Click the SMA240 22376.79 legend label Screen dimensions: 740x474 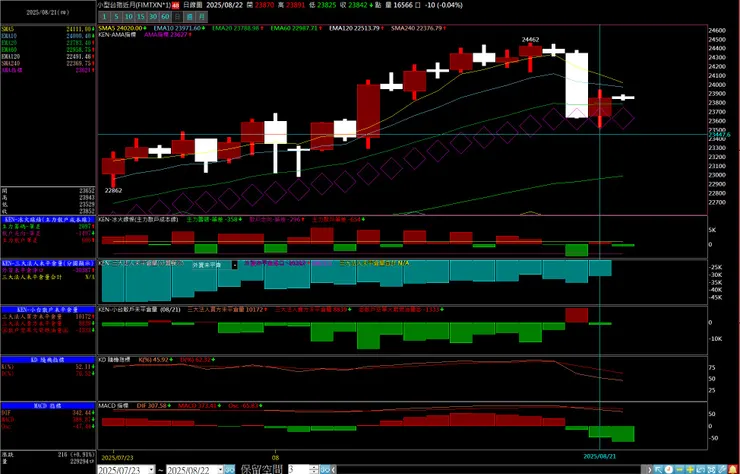[x=418, y=28]
